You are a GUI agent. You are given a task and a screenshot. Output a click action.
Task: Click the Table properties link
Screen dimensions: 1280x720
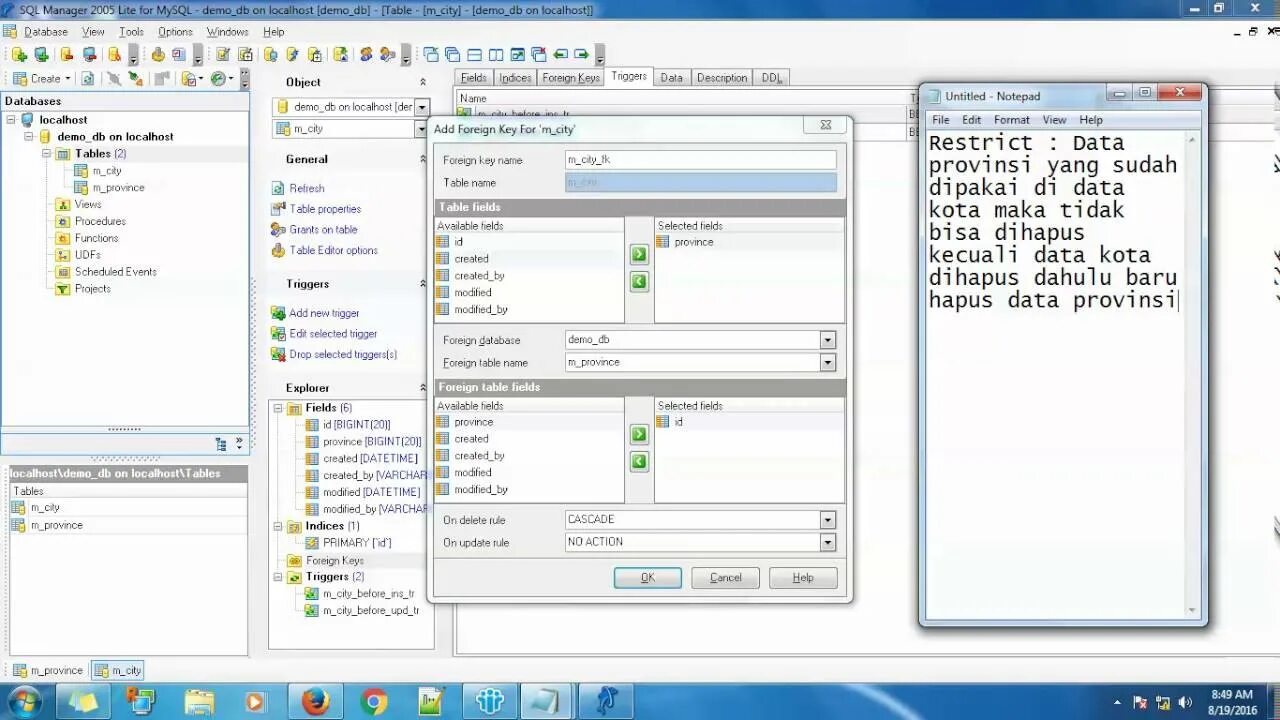coord(325,209)
